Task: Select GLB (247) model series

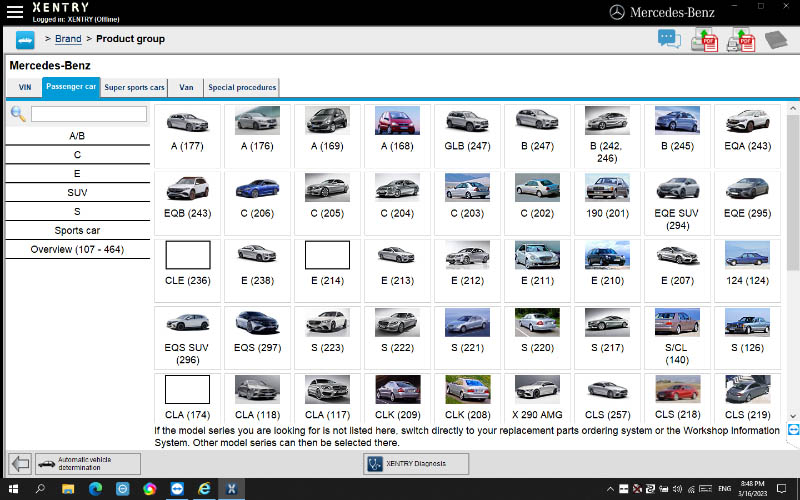Action: click(x=467, y=136)
